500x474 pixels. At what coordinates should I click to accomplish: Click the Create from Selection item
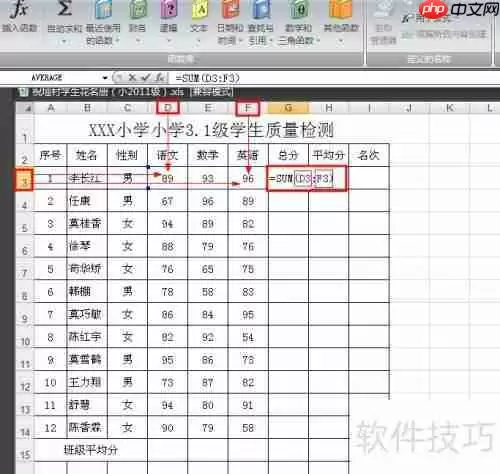pos(444,34)
